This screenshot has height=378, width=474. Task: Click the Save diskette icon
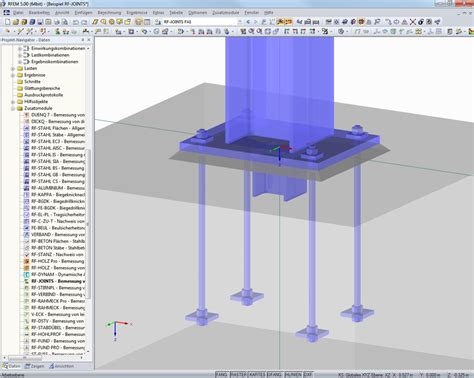(x=40, y=22)
